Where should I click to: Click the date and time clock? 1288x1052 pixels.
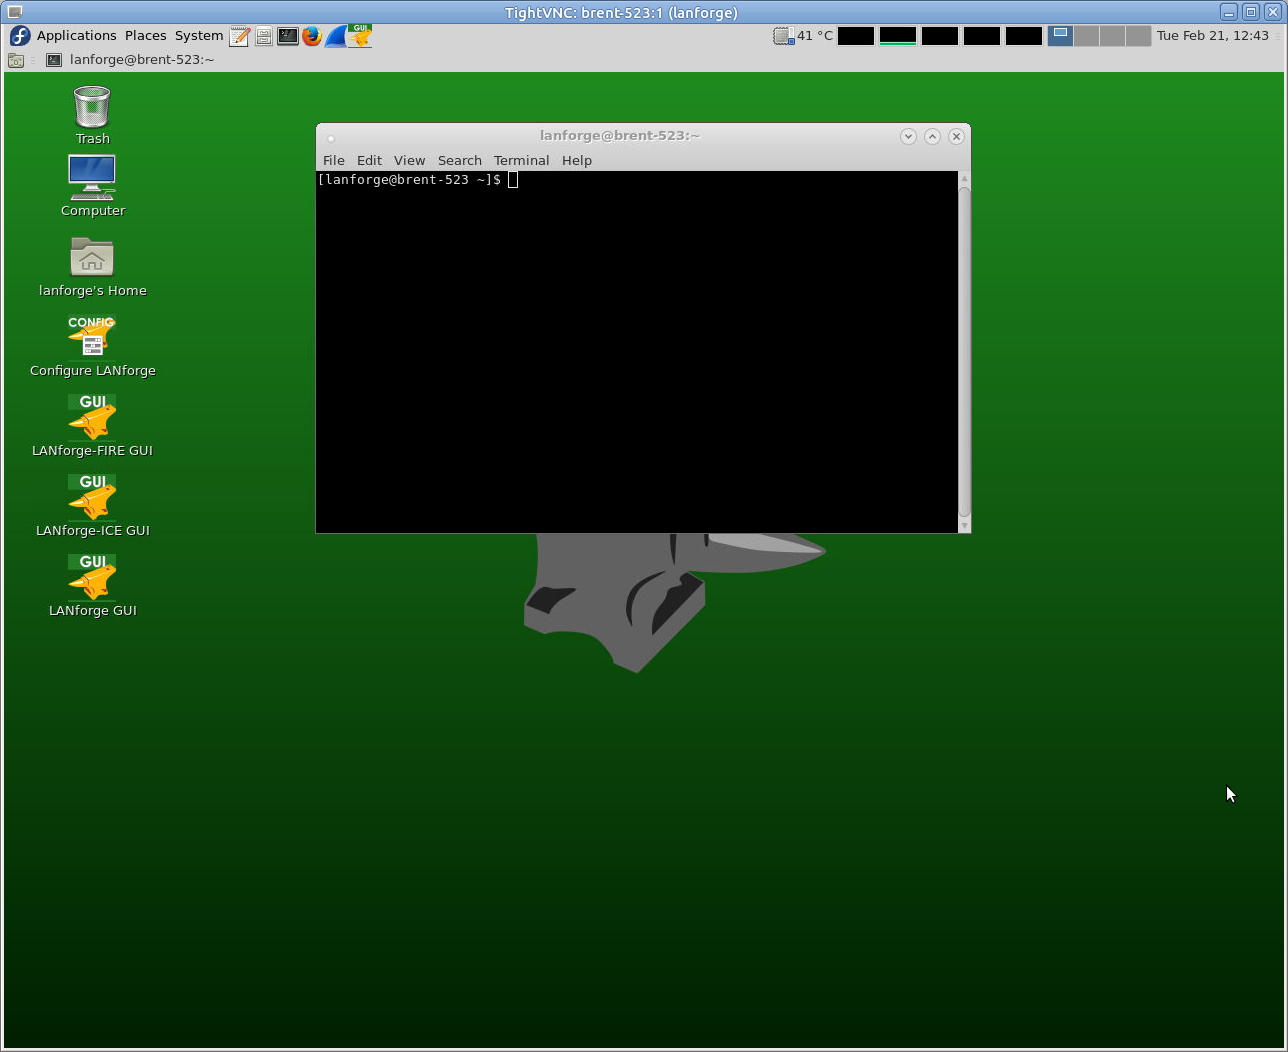pyautogui.click(x=1213, y=36)
